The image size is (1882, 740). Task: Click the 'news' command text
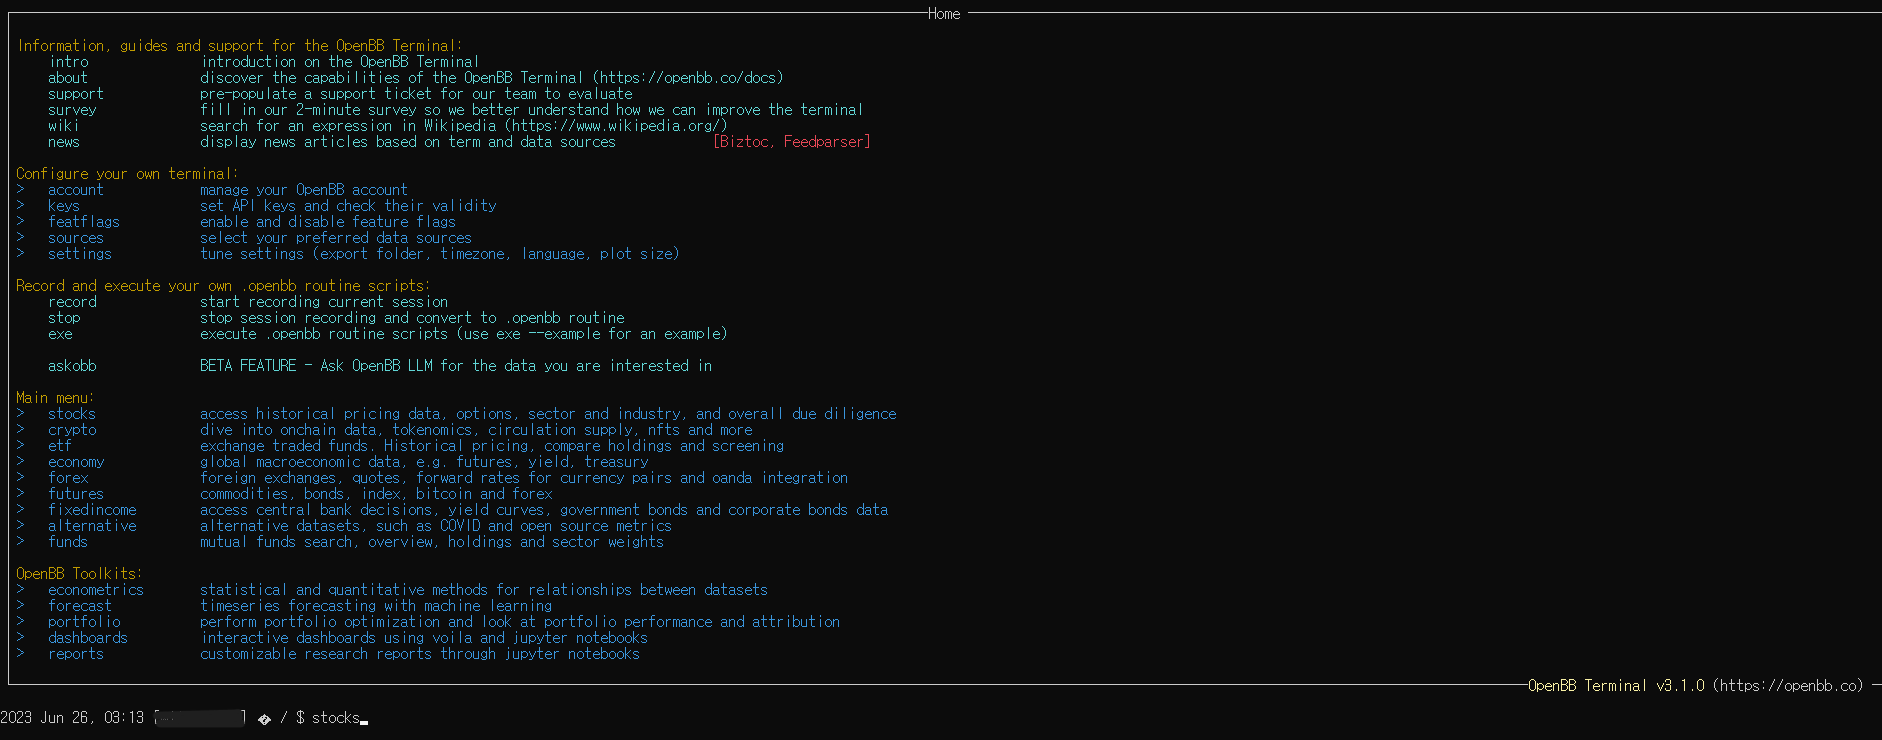click(x=64, y=142)
